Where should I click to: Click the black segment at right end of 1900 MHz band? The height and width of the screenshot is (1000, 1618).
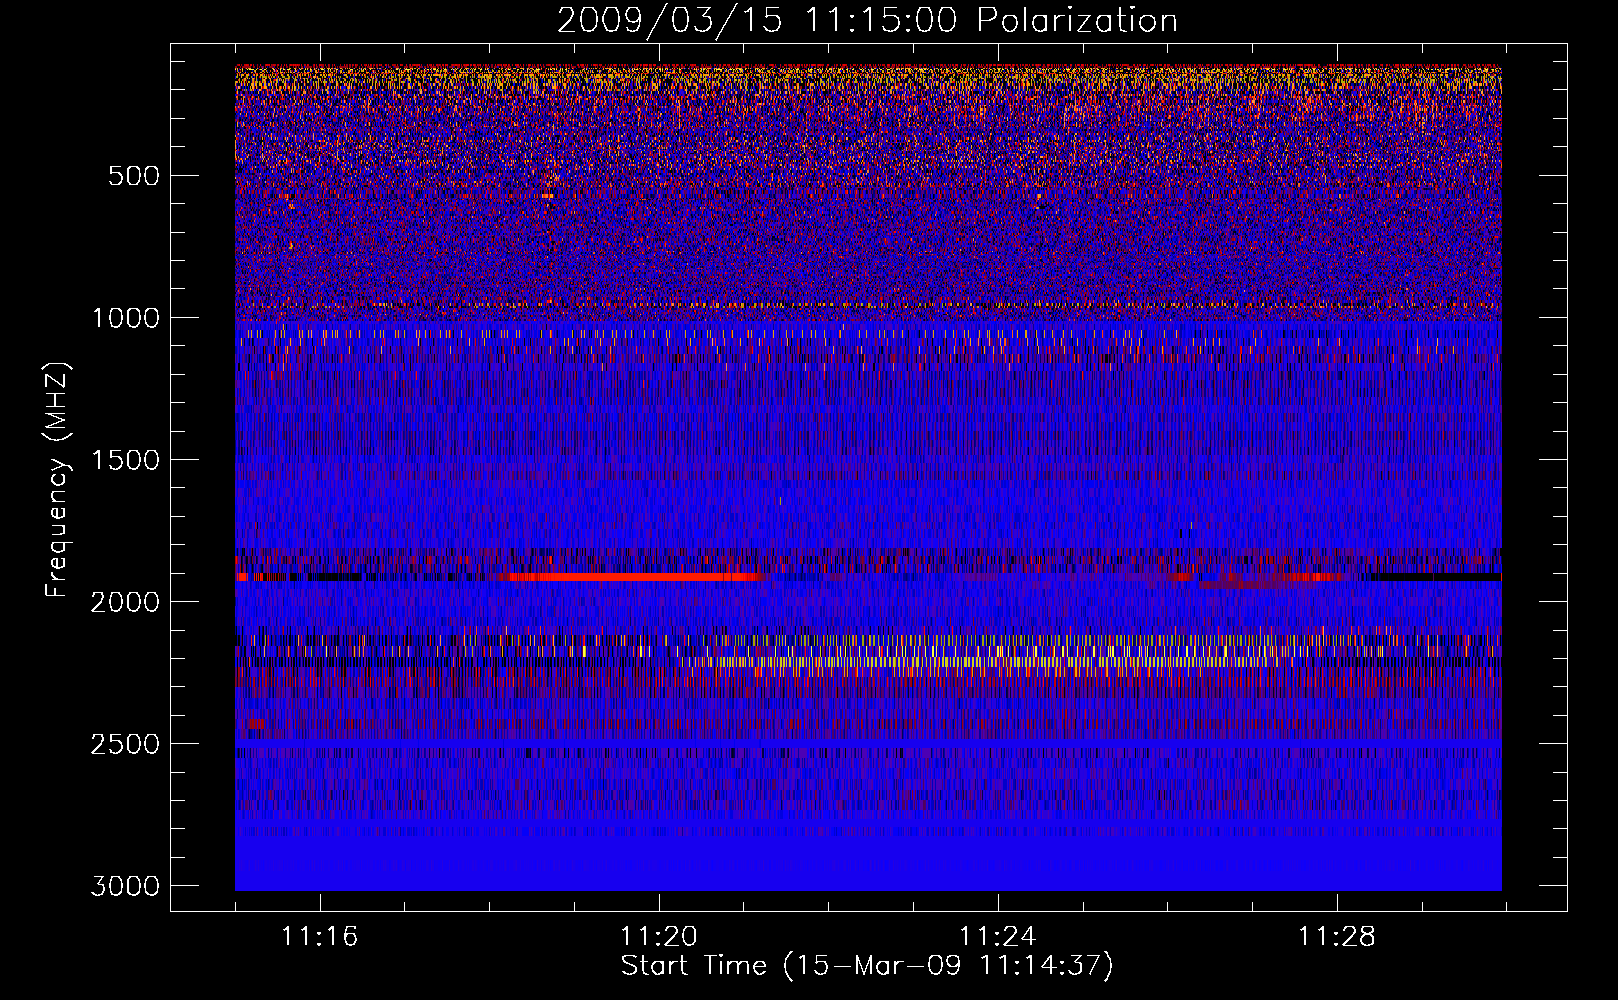[x=1435, y=577]
